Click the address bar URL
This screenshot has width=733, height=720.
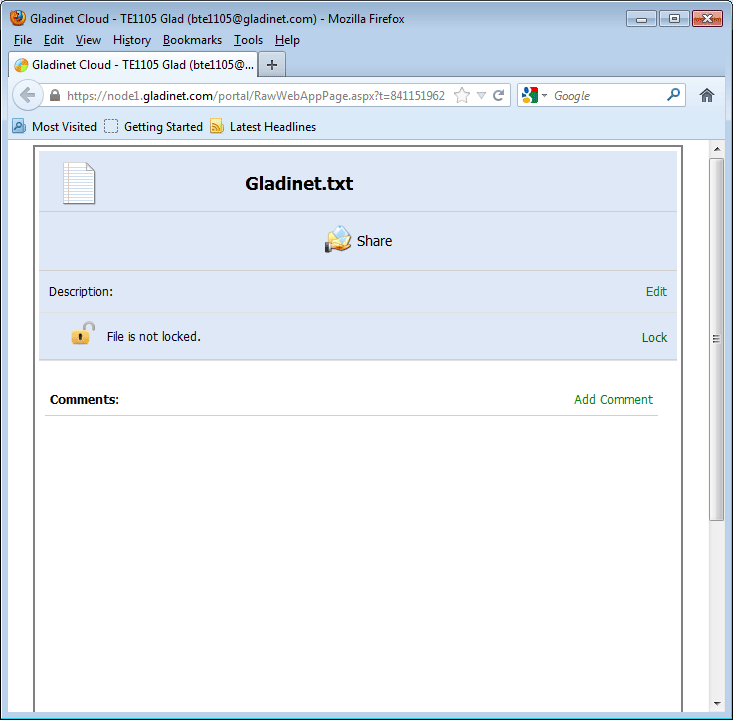(x=256, y=96)
